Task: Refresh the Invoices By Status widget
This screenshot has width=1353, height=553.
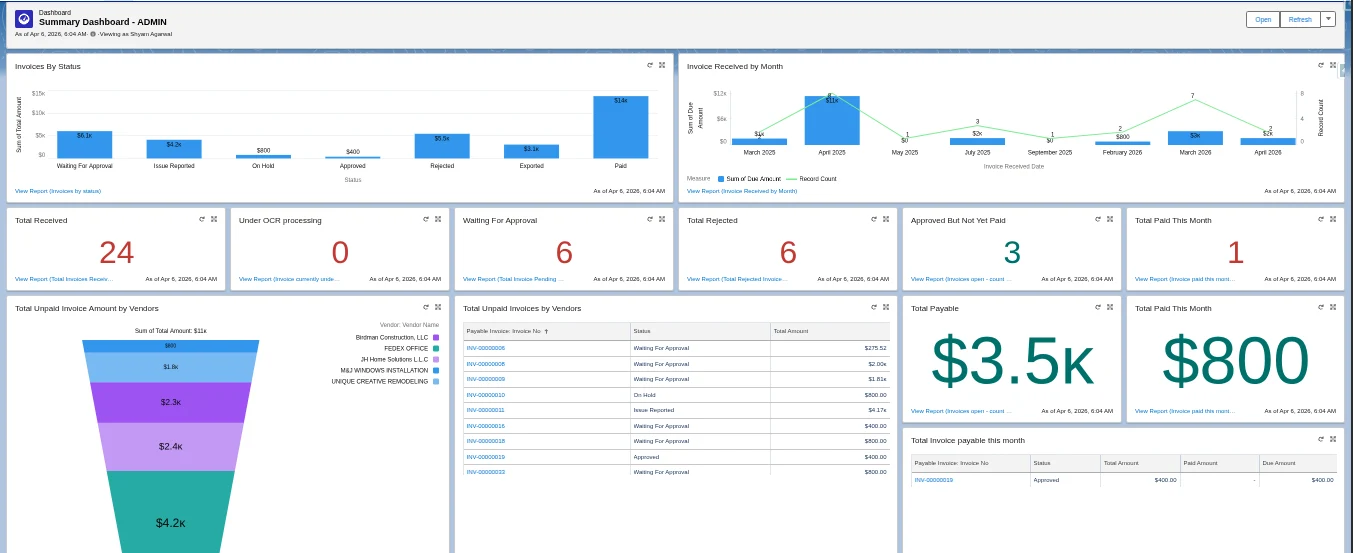Action: pyautogui.click(x=650, y=65)
